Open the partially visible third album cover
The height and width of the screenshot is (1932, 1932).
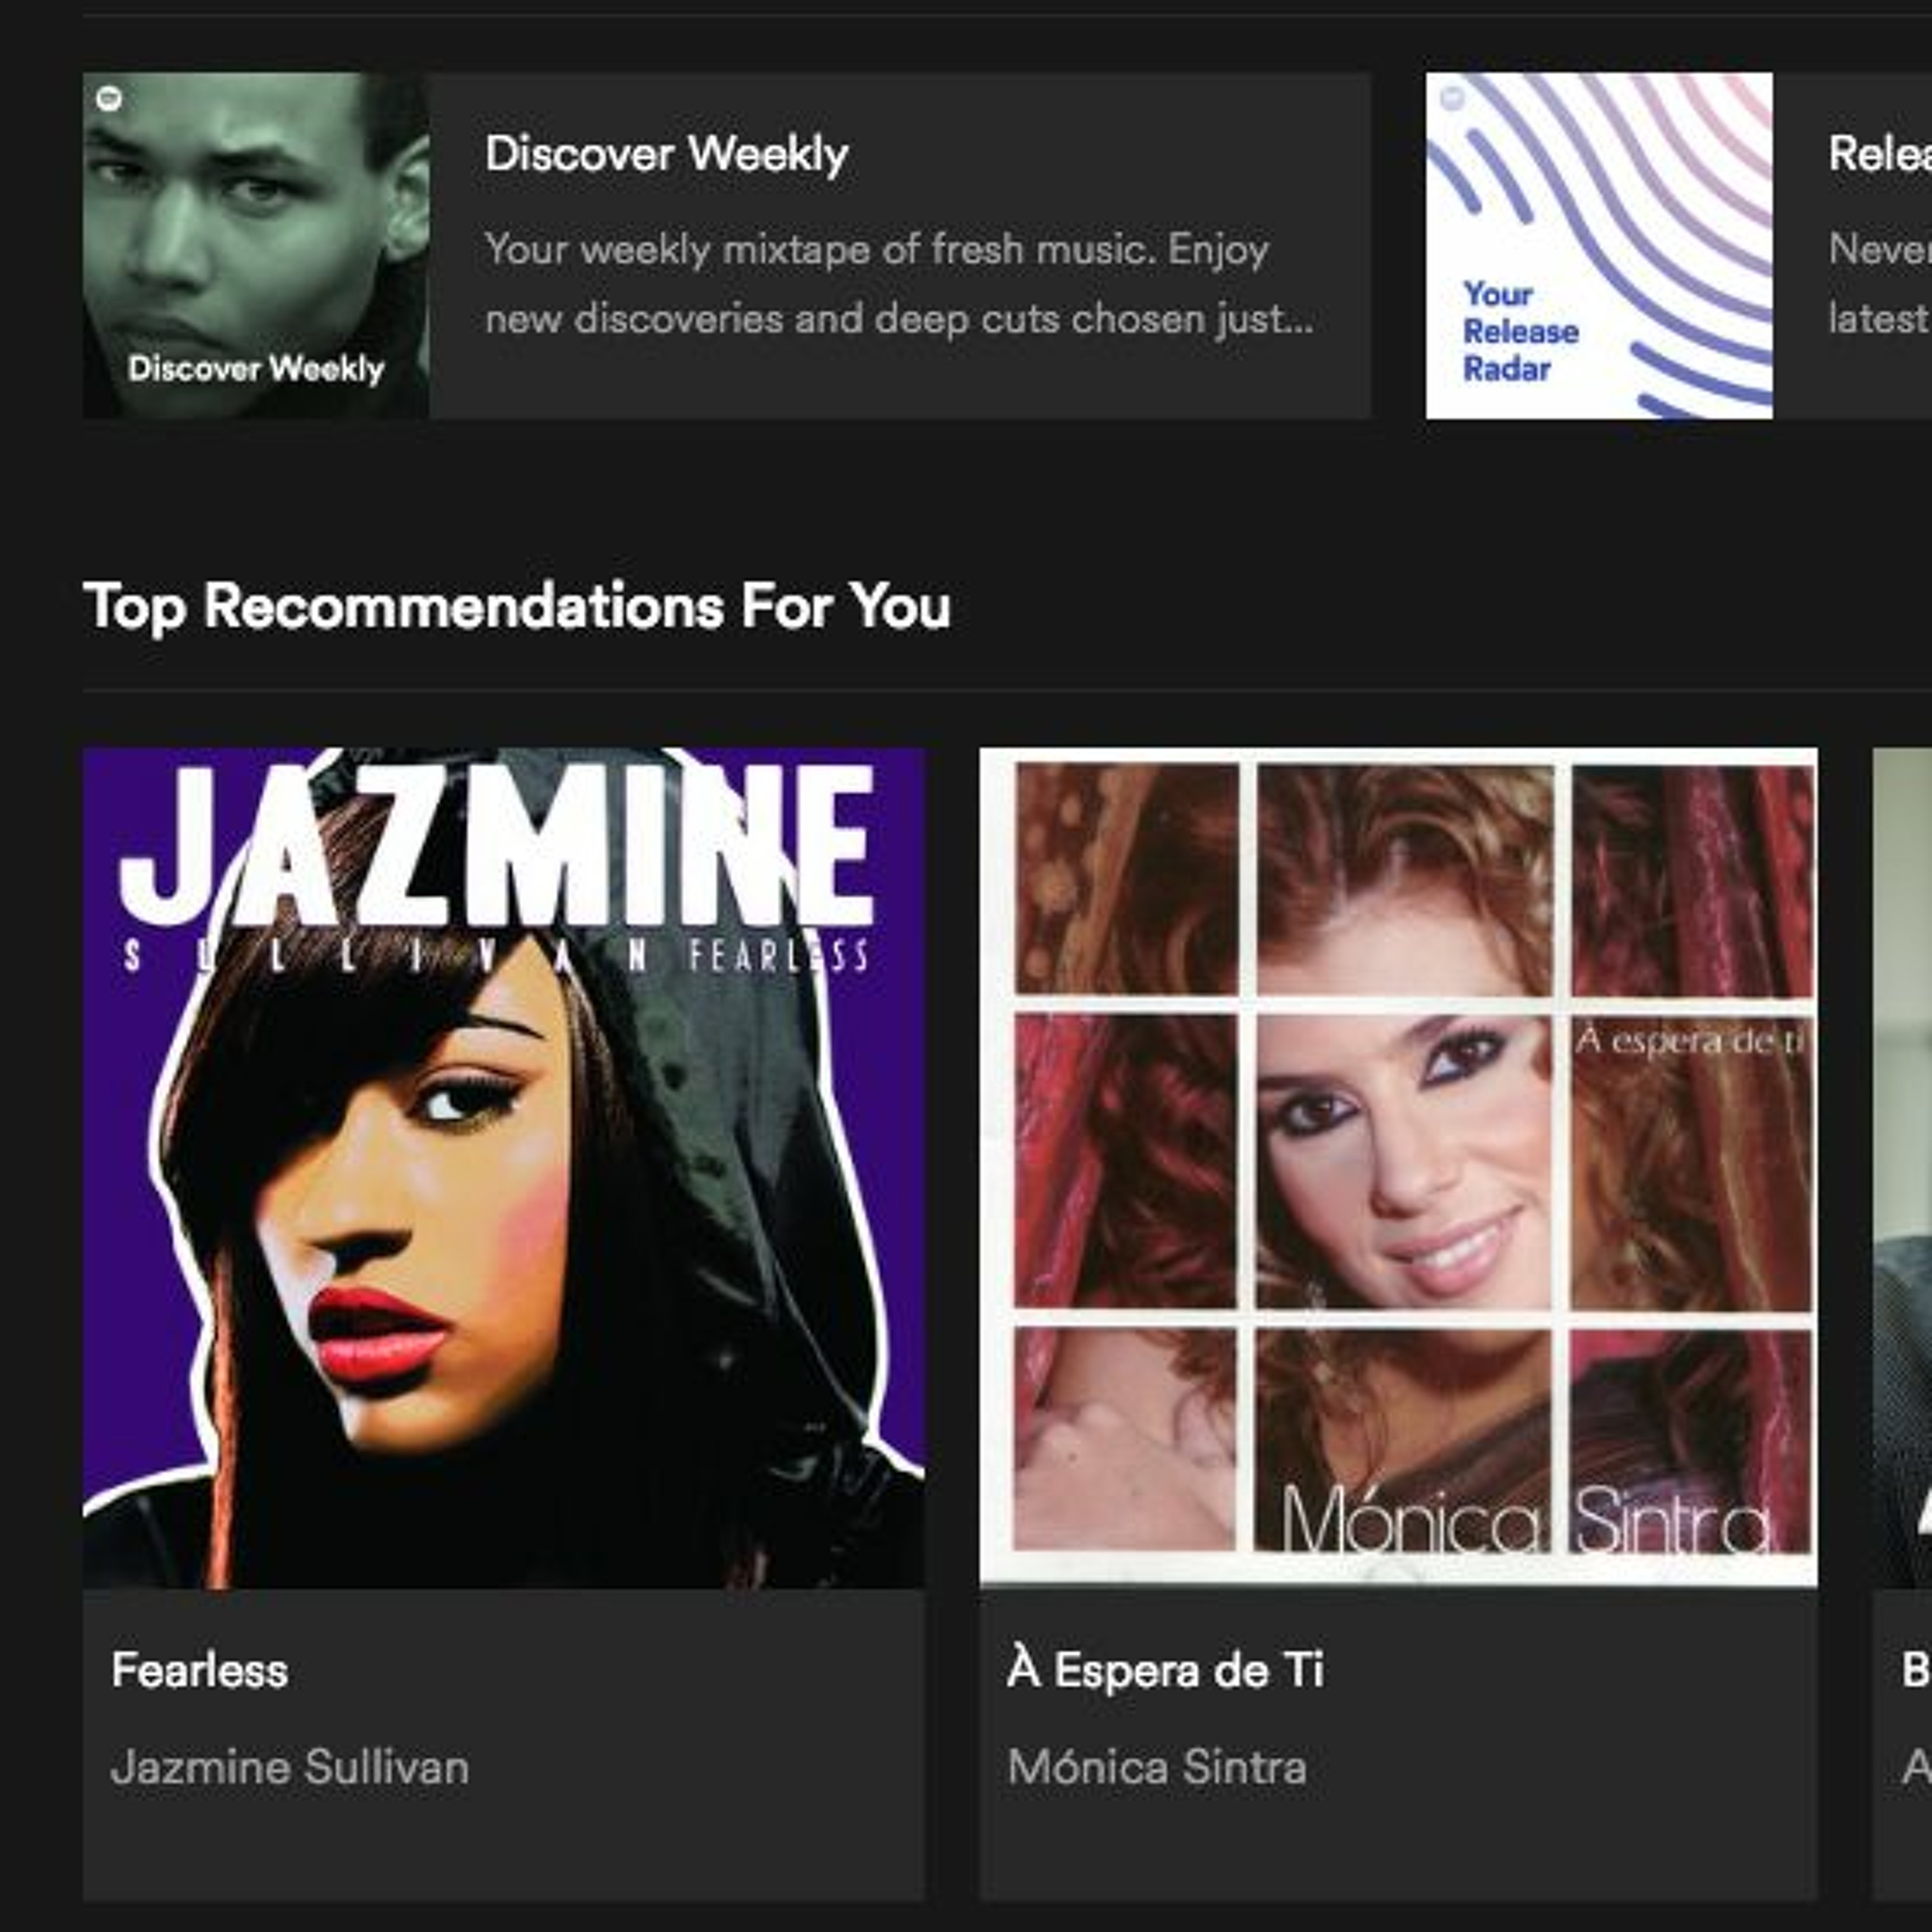[1903, 1168]
